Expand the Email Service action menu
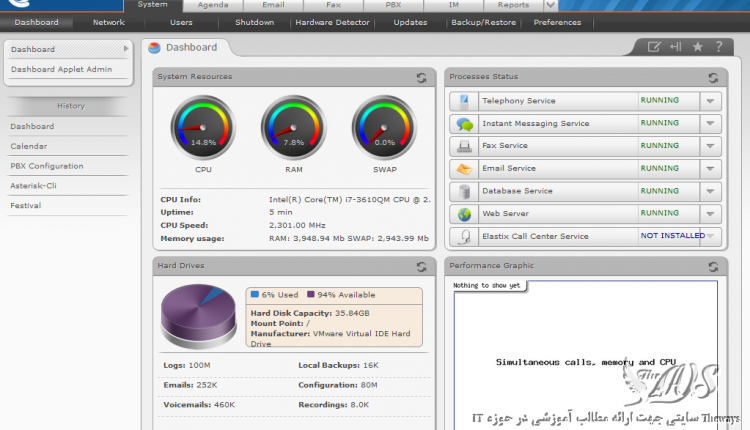 click(x=710, y=169)
